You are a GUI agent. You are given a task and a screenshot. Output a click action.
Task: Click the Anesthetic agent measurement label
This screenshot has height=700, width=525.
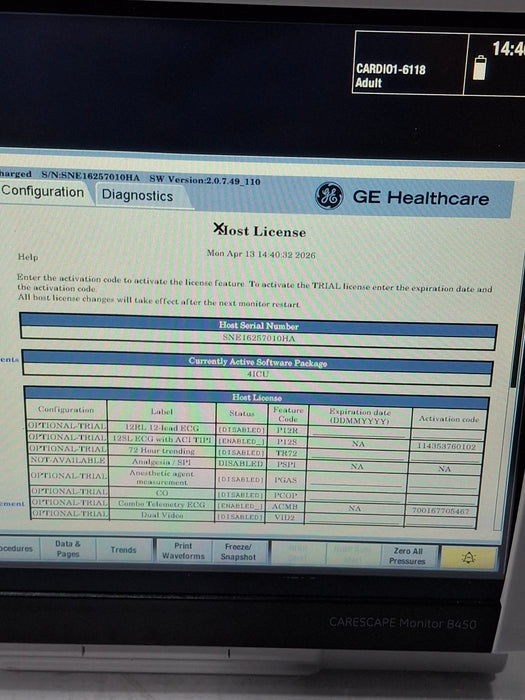[162, 477]
